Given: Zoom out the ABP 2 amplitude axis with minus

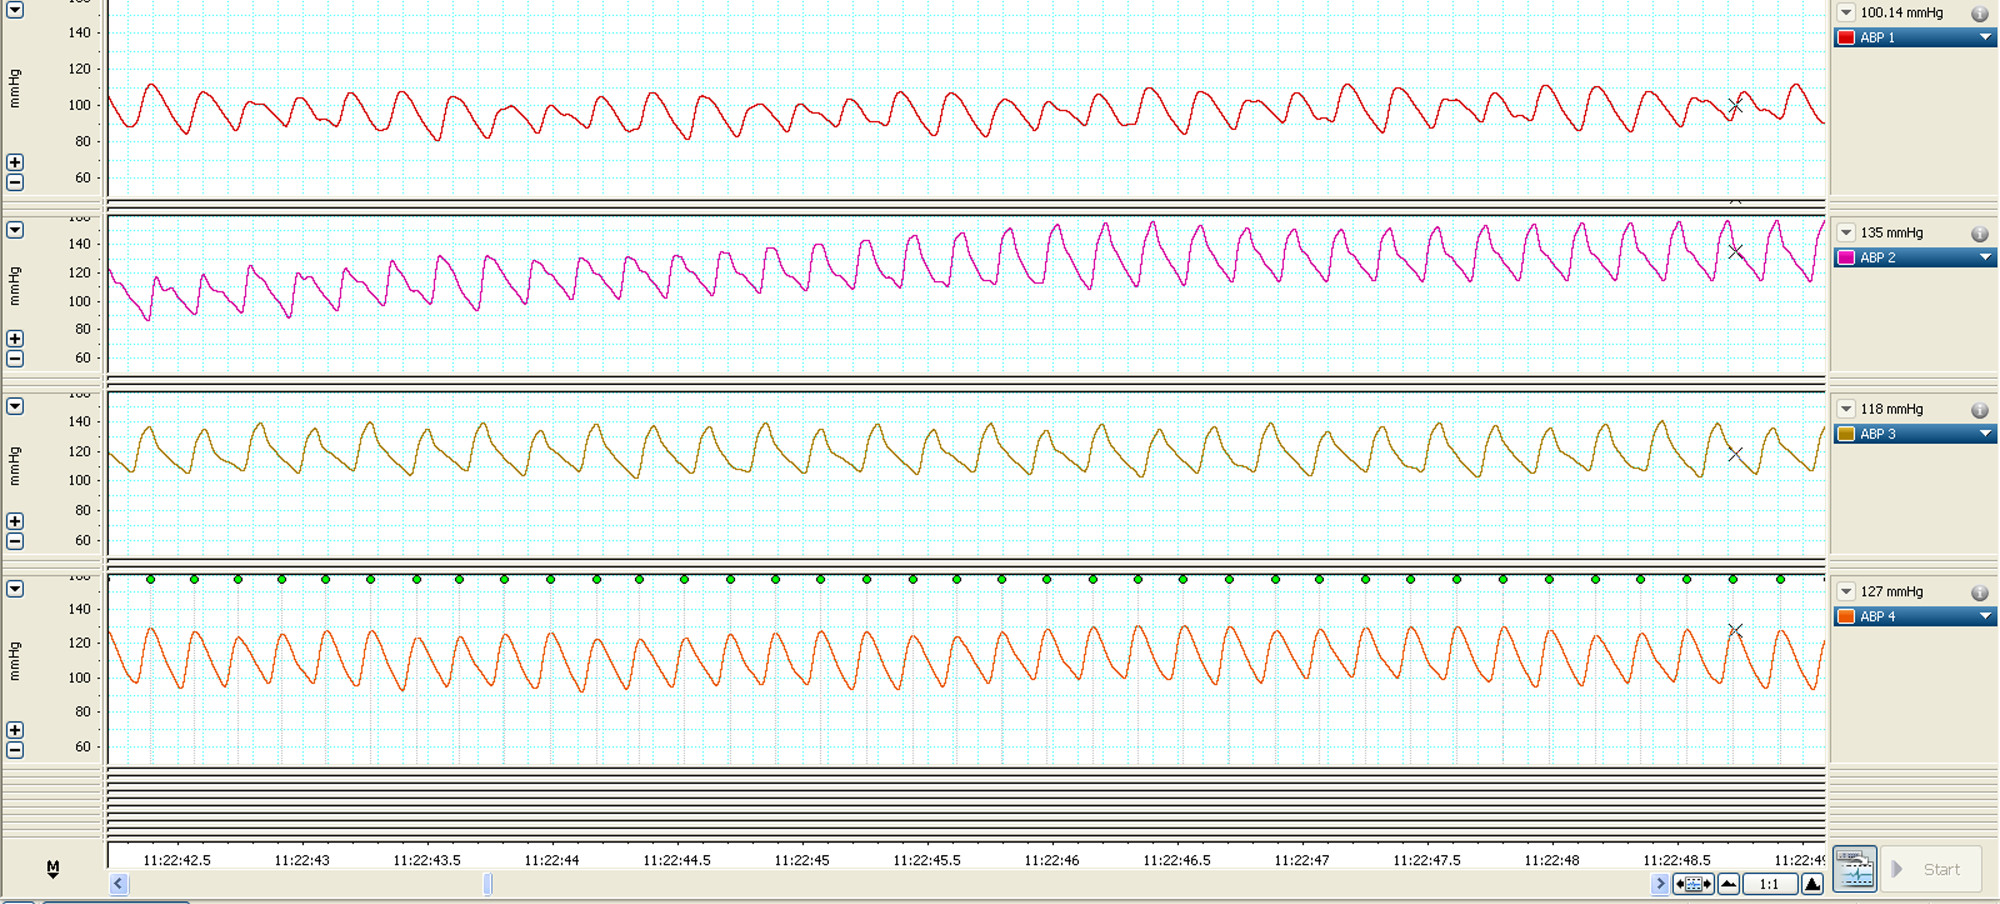Looking at the screenshot, I should [15, 359].
